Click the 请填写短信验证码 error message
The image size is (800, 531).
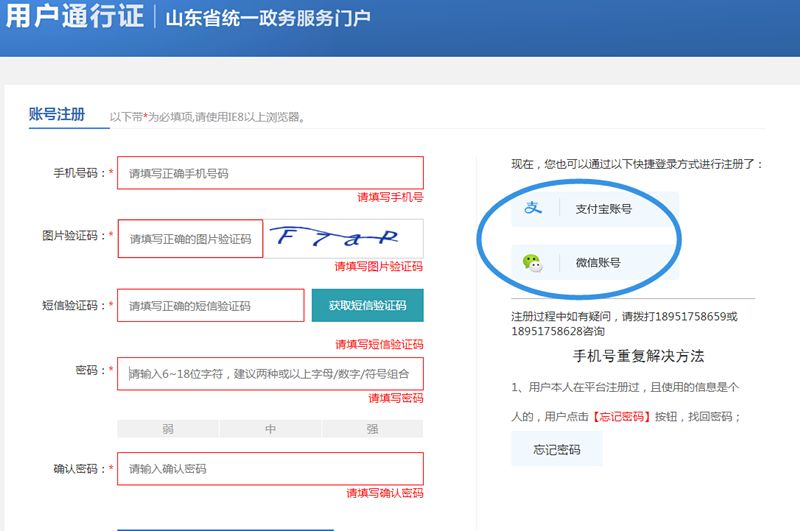pos(379,344)
